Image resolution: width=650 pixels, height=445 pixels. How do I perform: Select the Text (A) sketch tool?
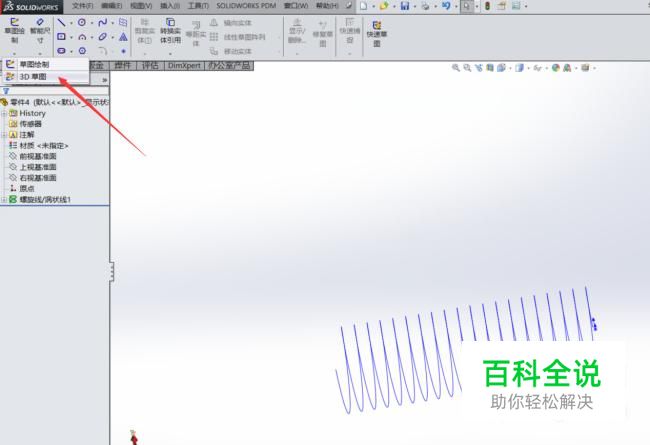point(123,37)
